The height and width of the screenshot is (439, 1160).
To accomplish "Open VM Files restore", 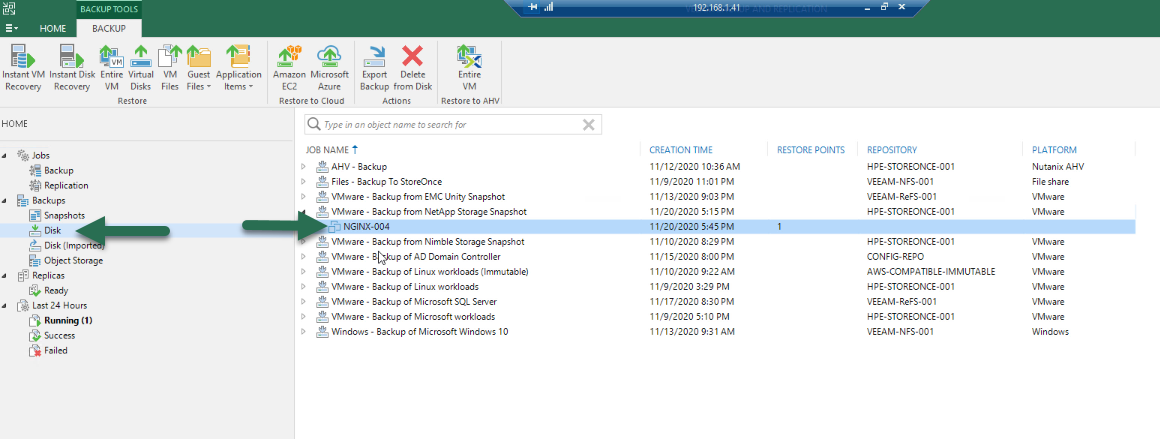I will 170,68.
